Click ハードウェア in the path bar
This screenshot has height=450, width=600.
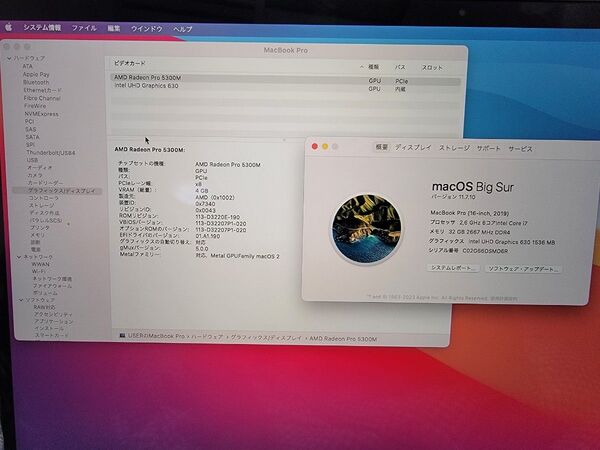(207, 337)
